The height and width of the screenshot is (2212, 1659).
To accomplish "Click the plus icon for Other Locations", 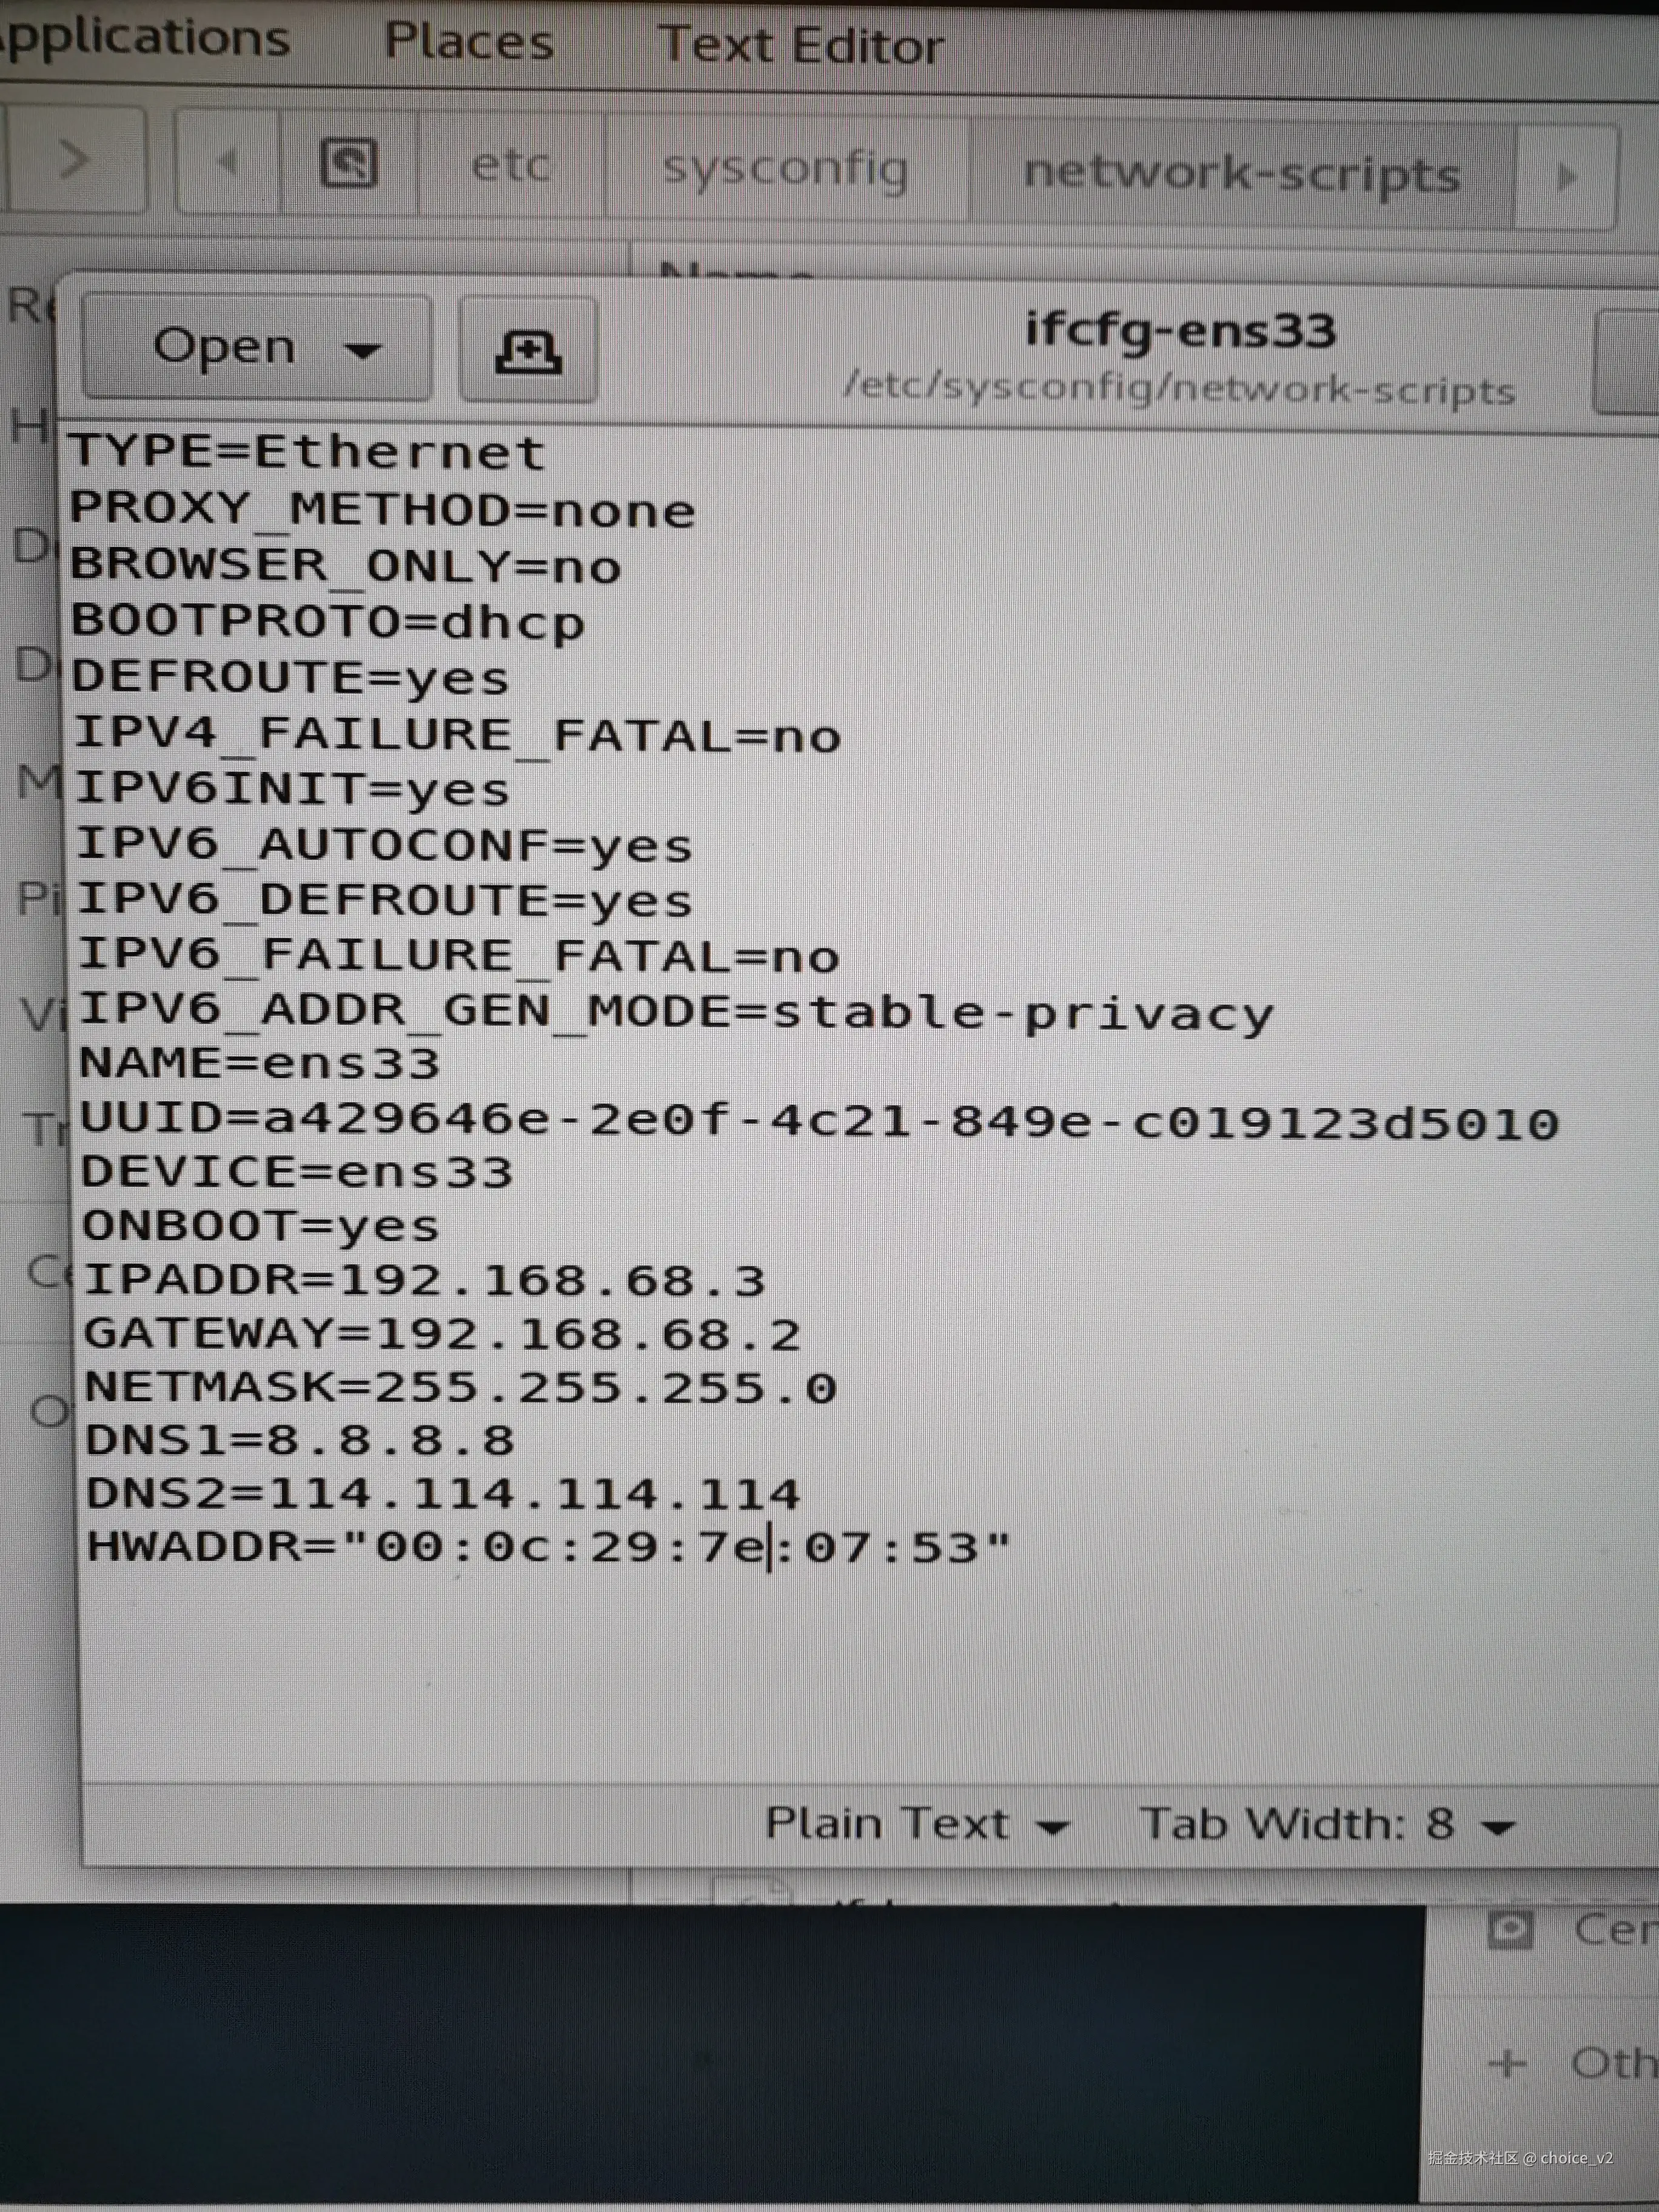I will click(x=1507, y=2063).
